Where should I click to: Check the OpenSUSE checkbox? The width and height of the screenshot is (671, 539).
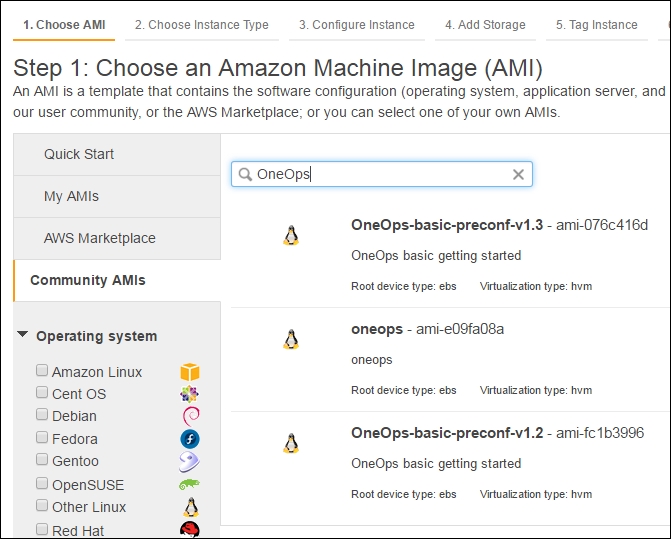42,483
